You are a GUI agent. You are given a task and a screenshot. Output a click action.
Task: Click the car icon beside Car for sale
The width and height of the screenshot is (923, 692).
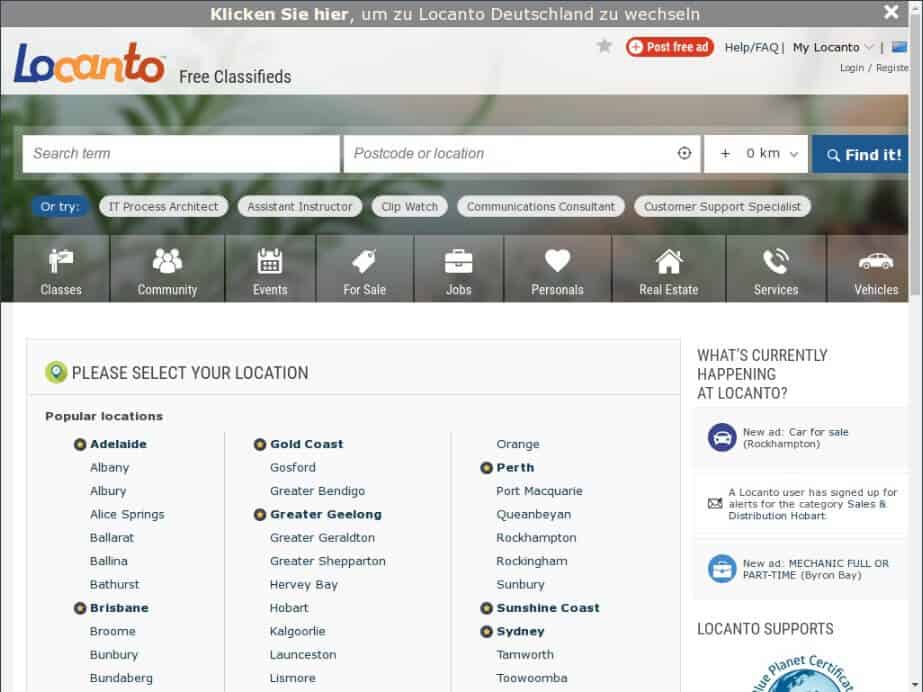click(x=722, y=438)
